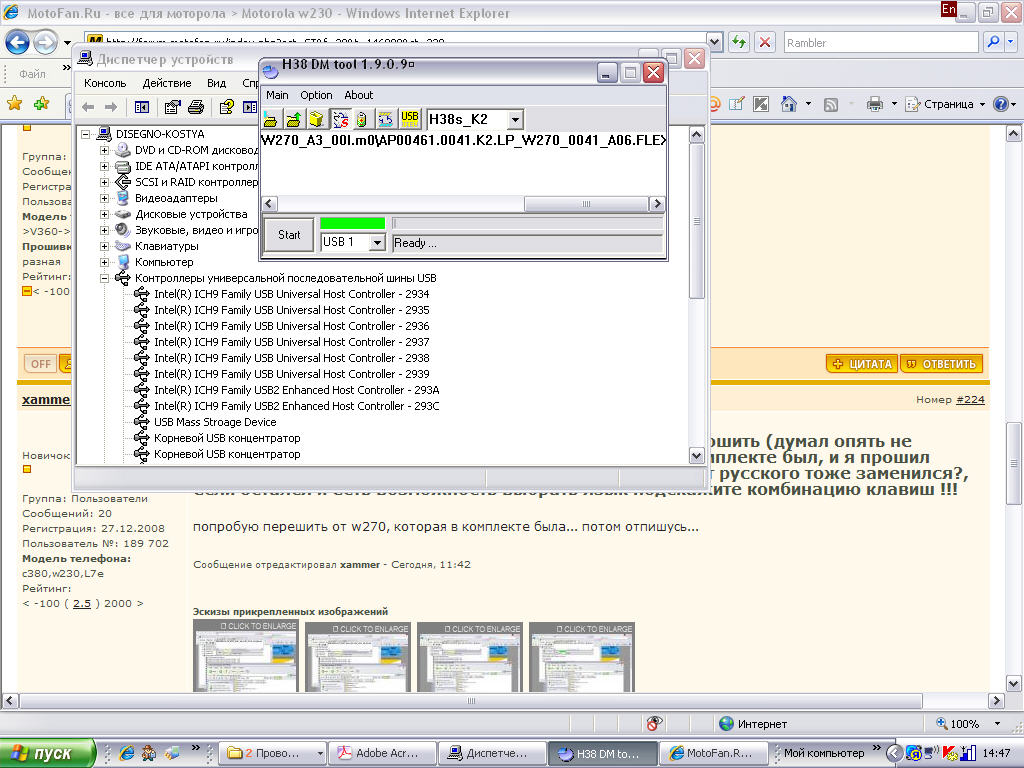The height and width of the screenshot is (768, 1024).
Task: Open post number #224 link
Action: tap(970, 400)
